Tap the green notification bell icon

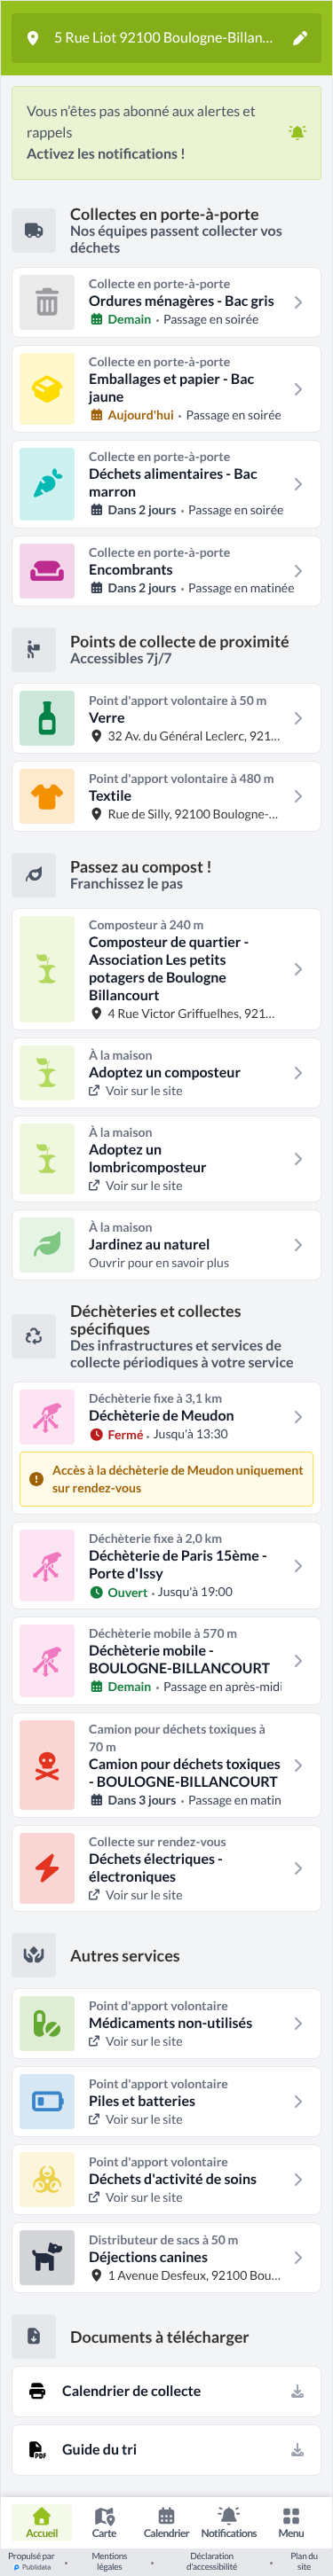(297, 132)
